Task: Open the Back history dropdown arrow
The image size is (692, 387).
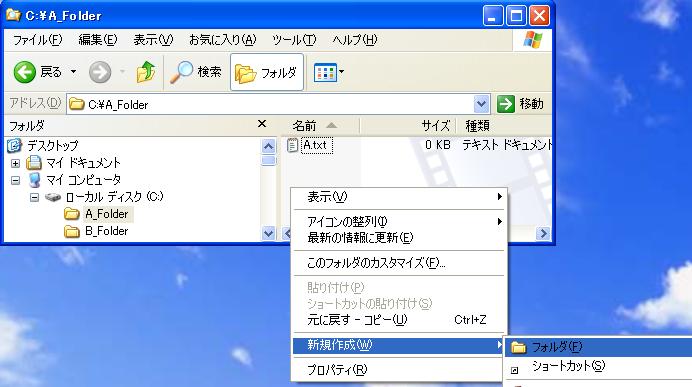Action: (x=73, y=71)
